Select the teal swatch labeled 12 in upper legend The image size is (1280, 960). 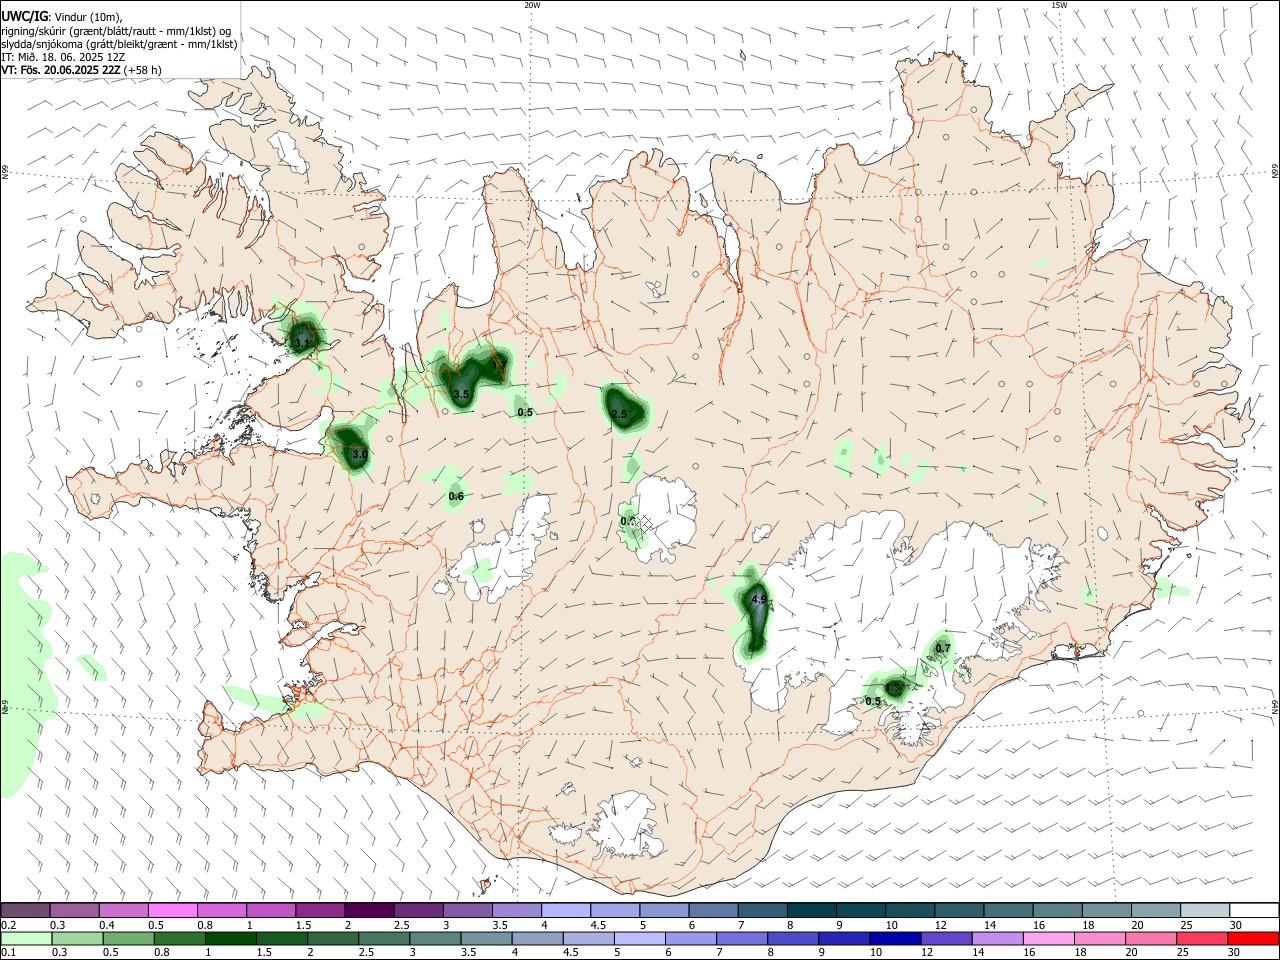pyautogui.click(x=959, y=910)
